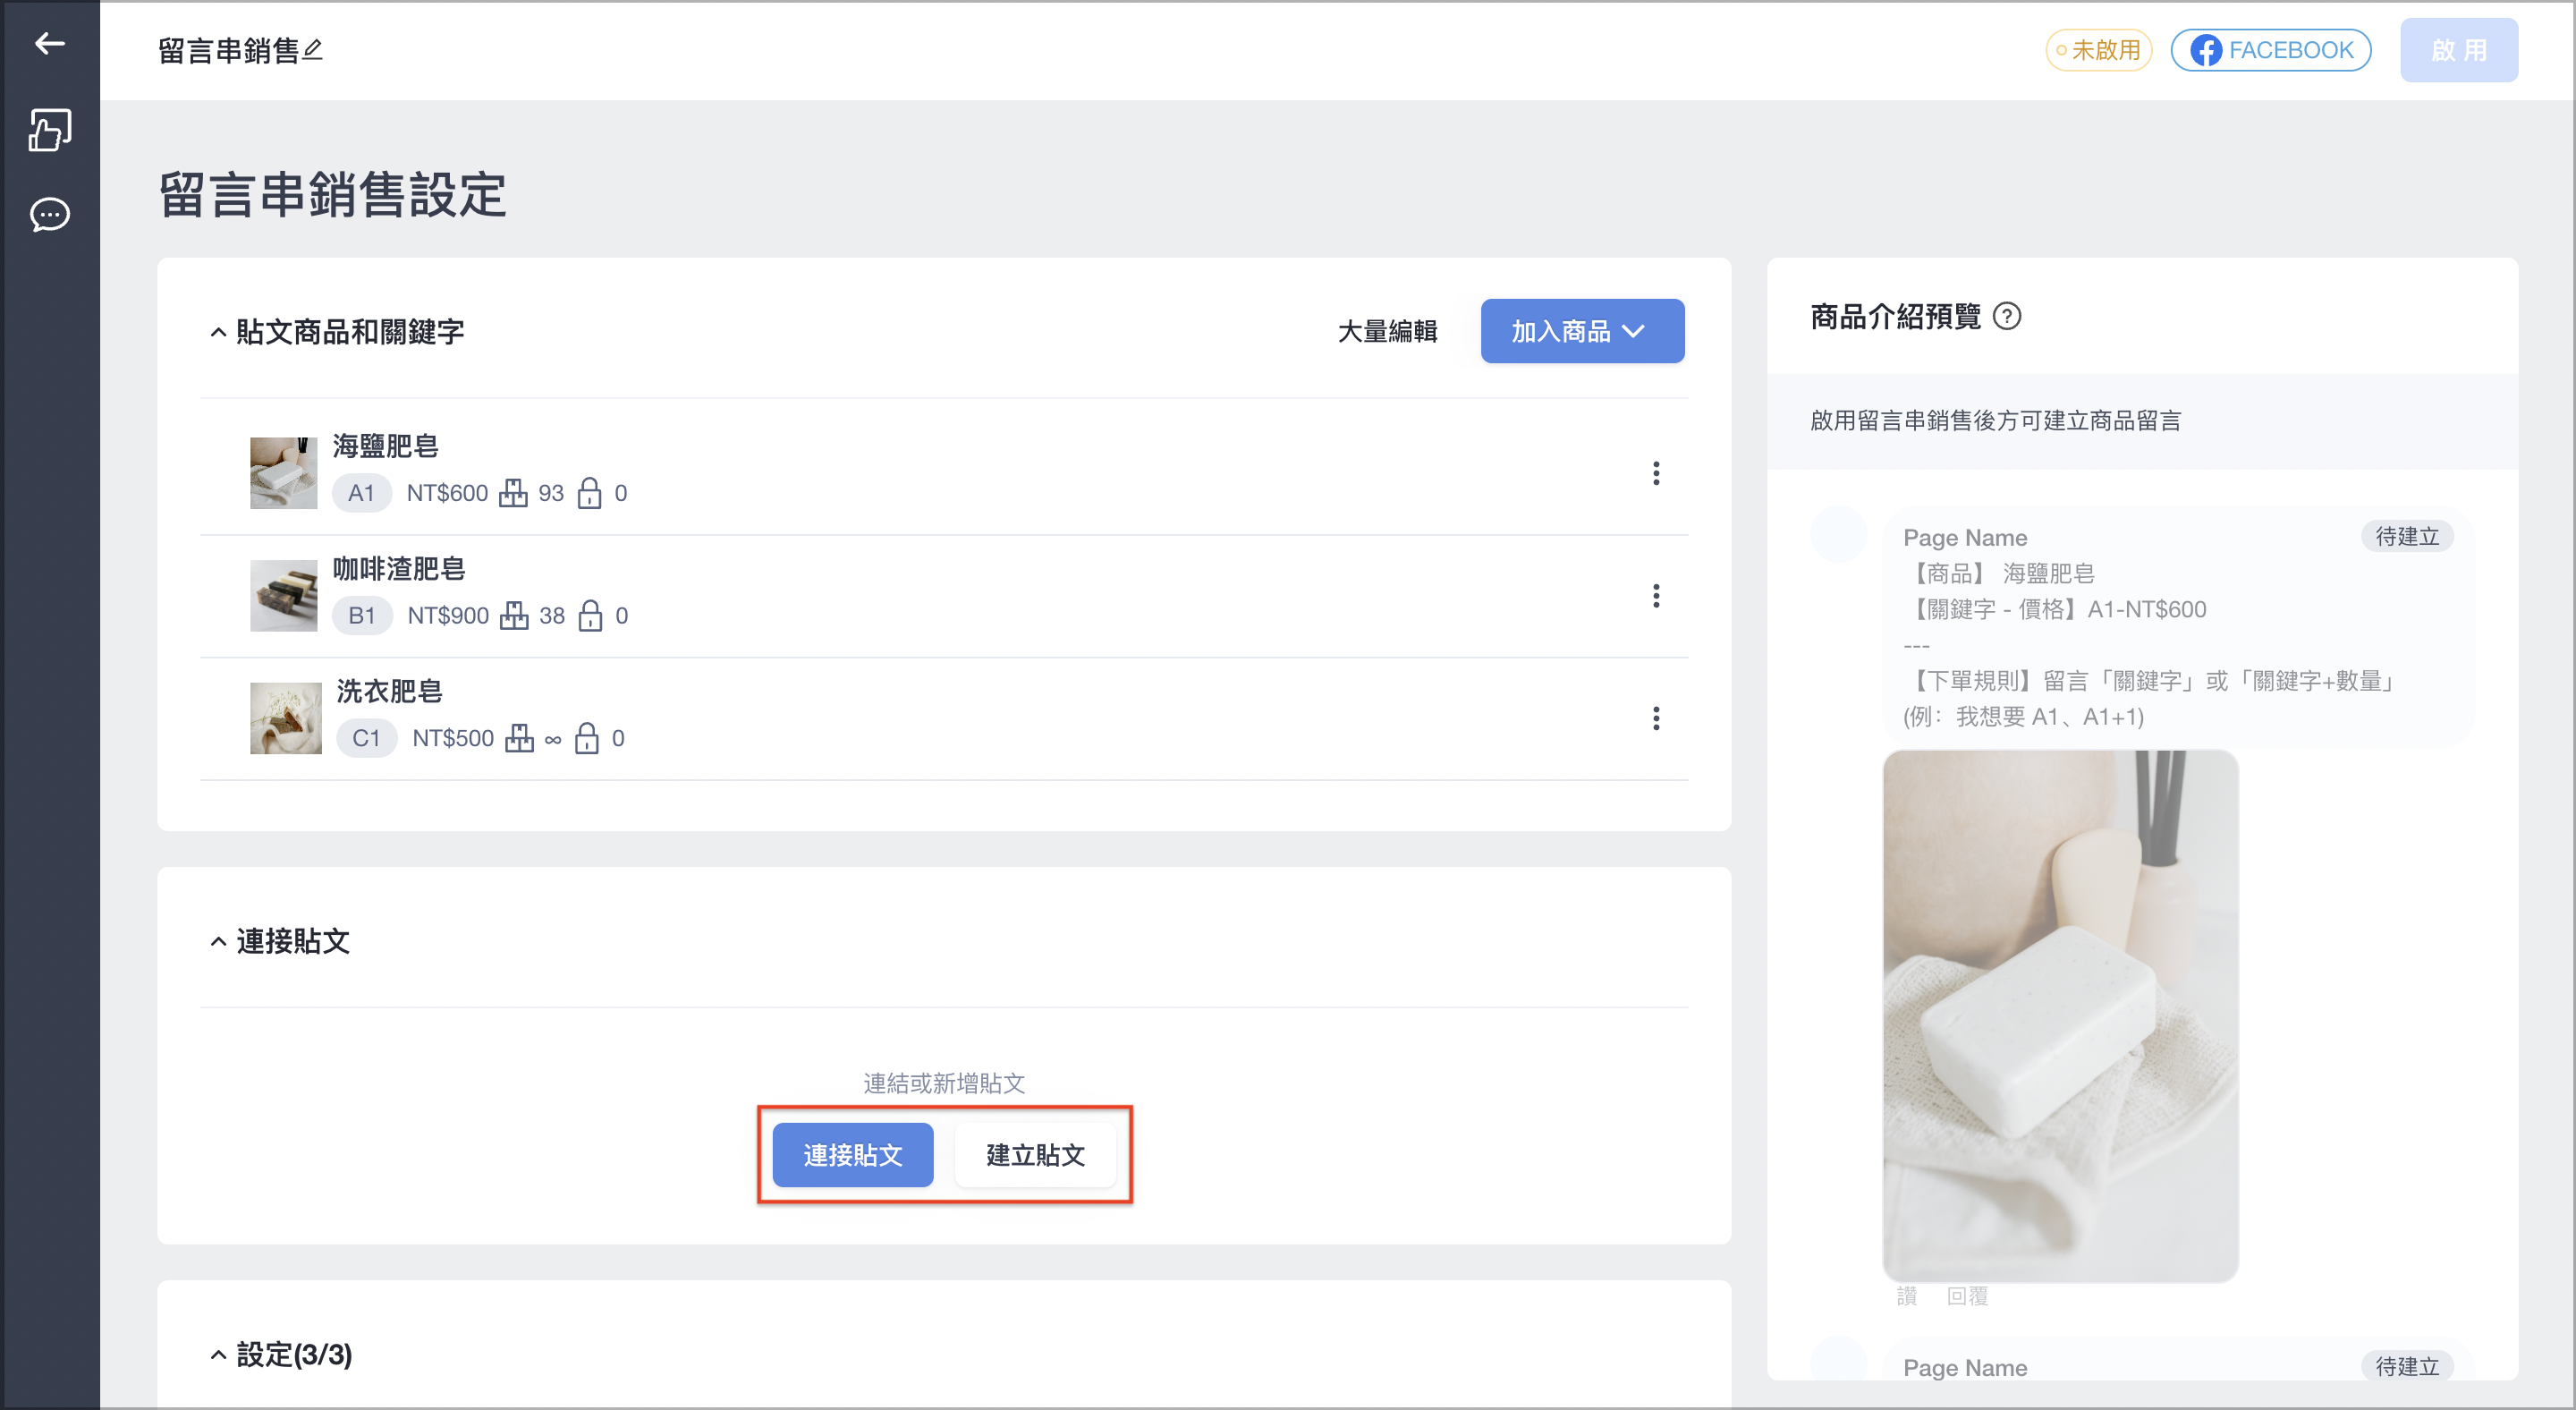Open more options for 洗衣肥皂
The height and width of the screenshot is (1410, 2576).
(1656, 718)
